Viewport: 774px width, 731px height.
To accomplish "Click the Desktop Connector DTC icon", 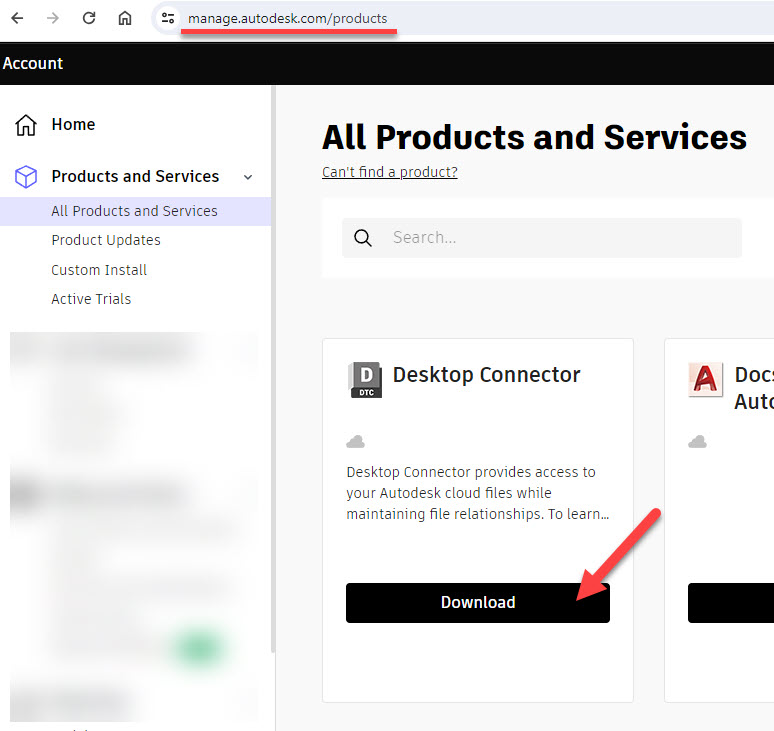I will pos(365,380).
